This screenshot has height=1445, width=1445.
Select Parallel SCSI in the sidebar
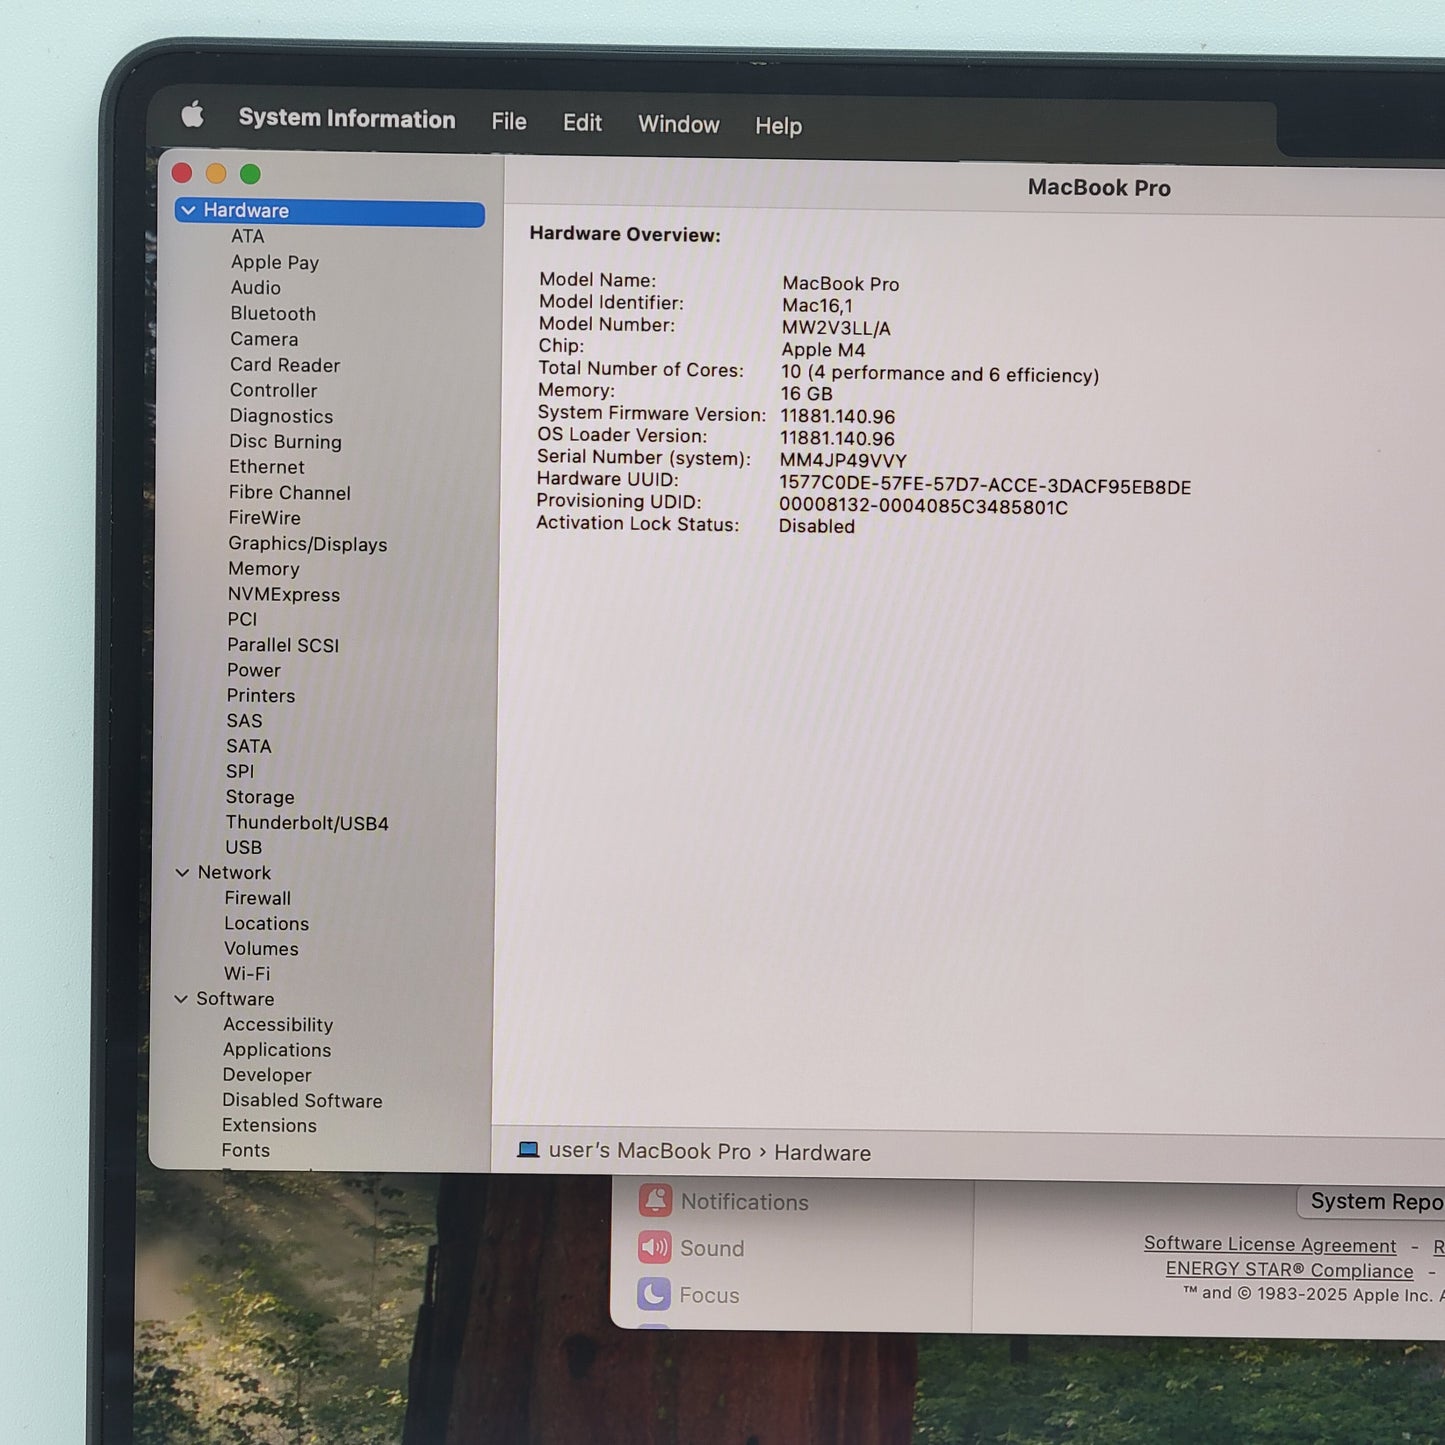(283, 645)
